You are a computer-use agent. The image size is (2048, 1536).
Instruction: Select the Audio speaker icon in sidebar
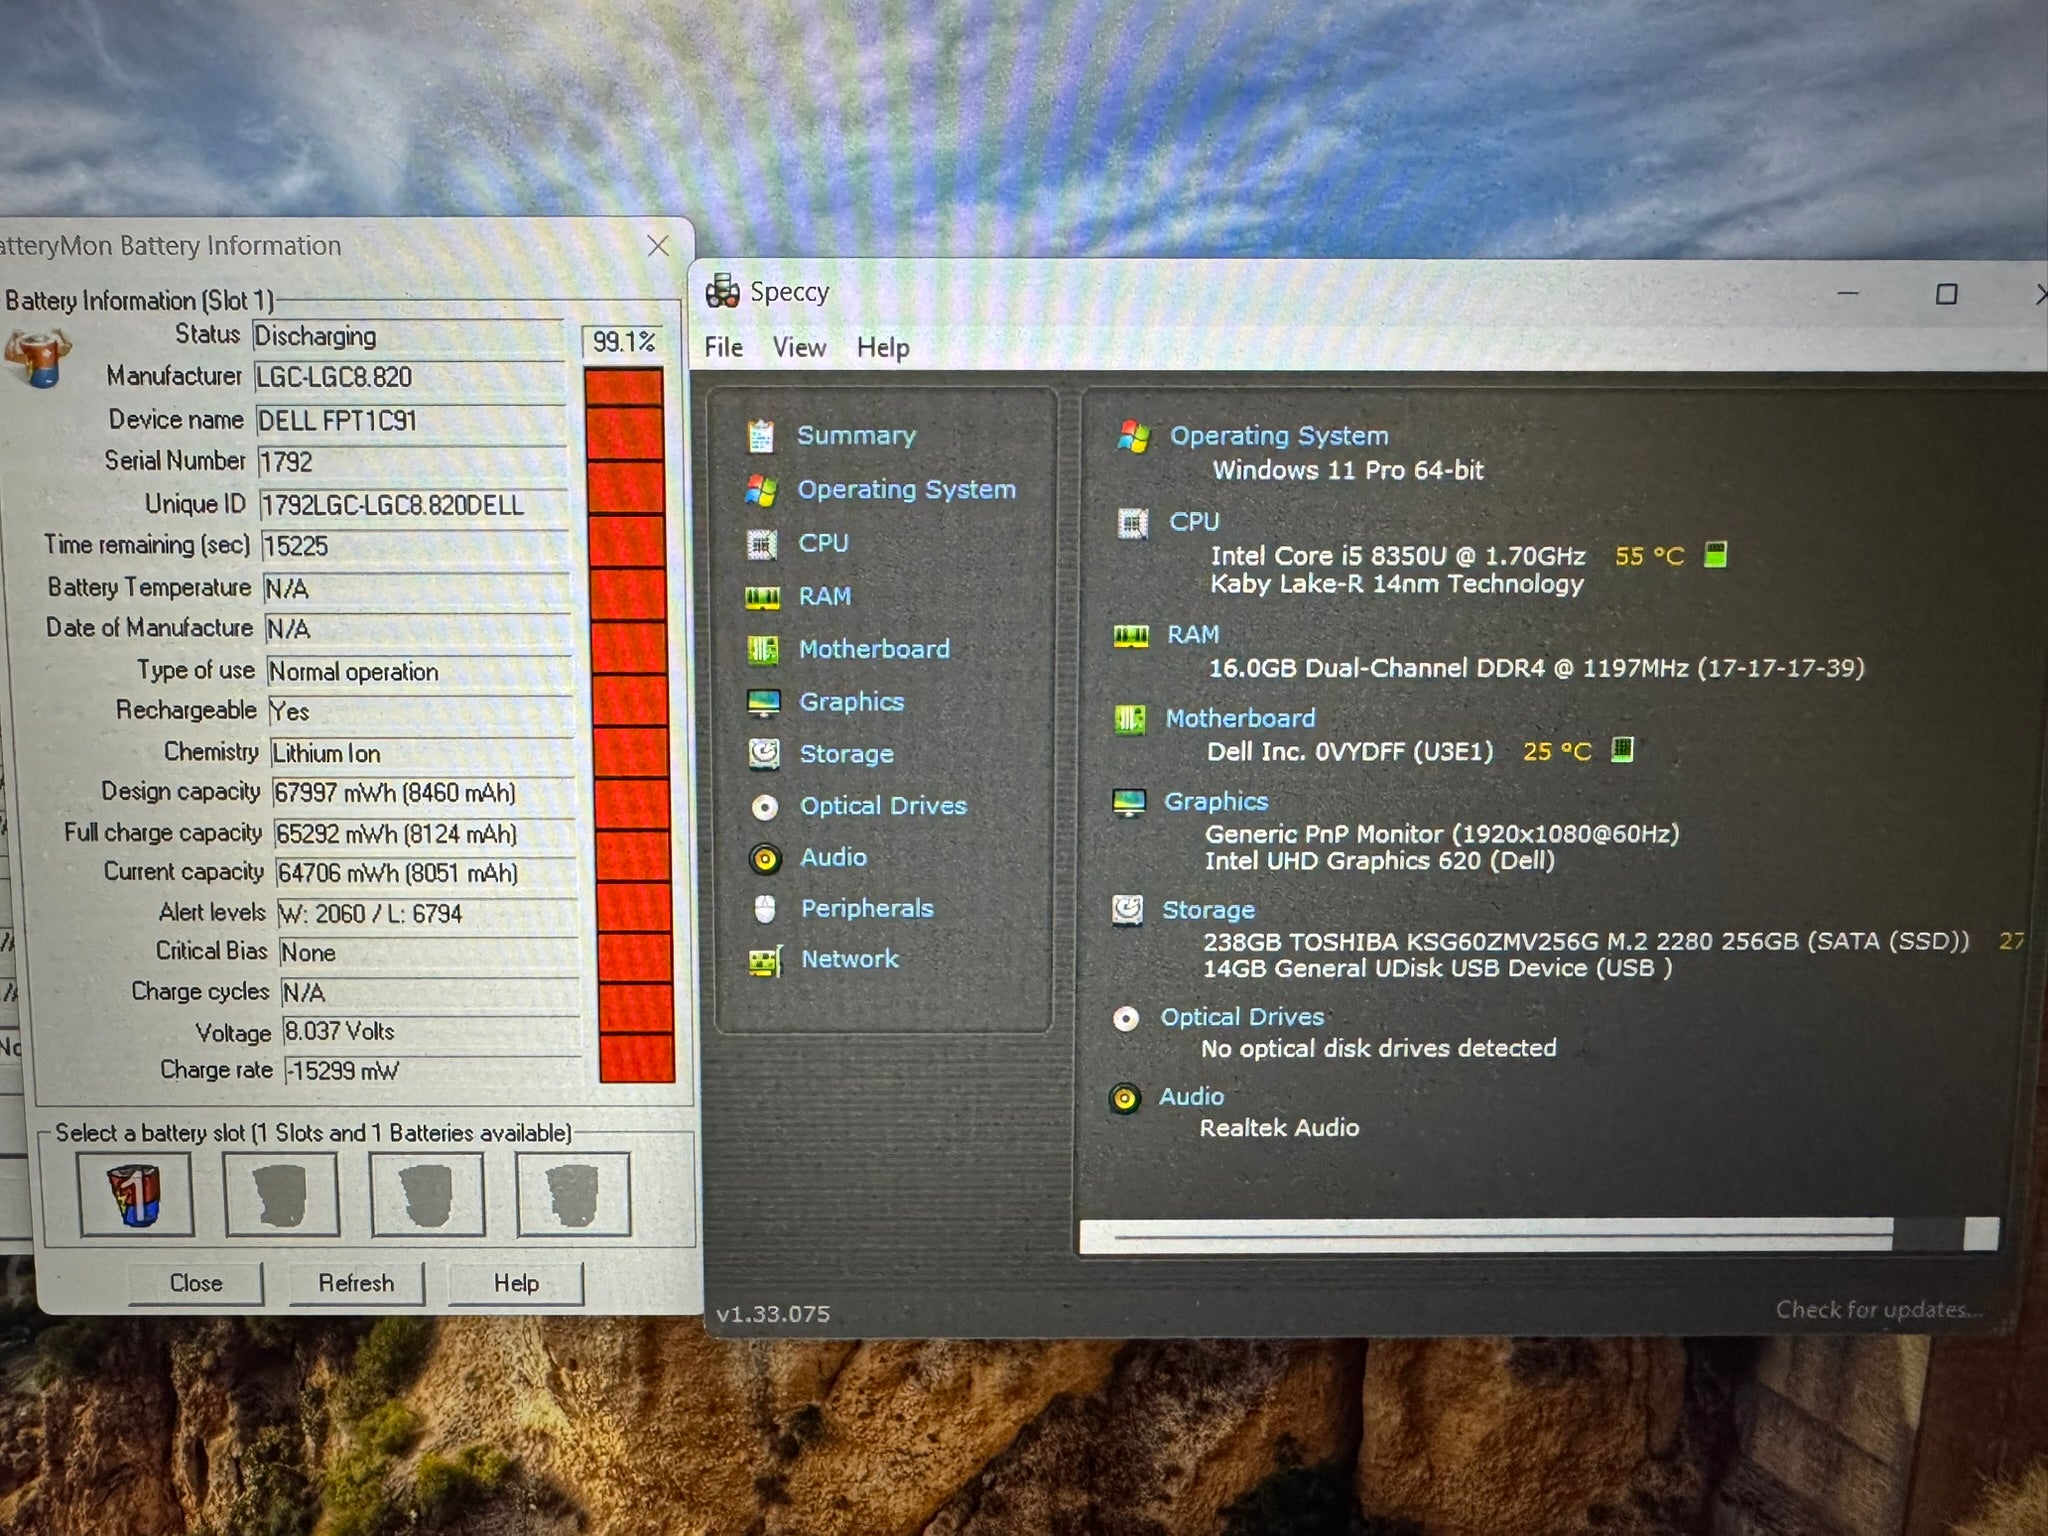(x=765, y=858)
